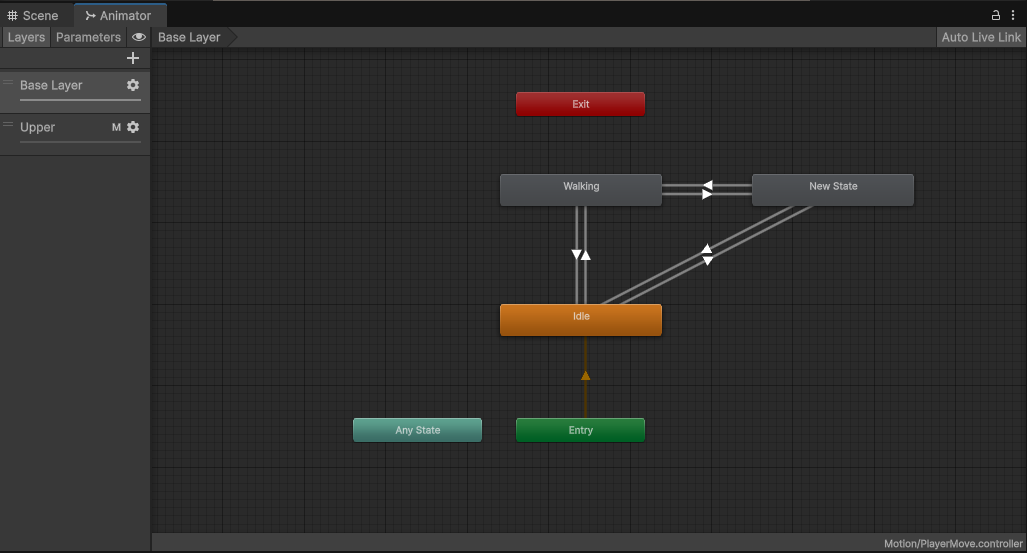
Task: Select the New State node
Action: click(x=832, y=190)
